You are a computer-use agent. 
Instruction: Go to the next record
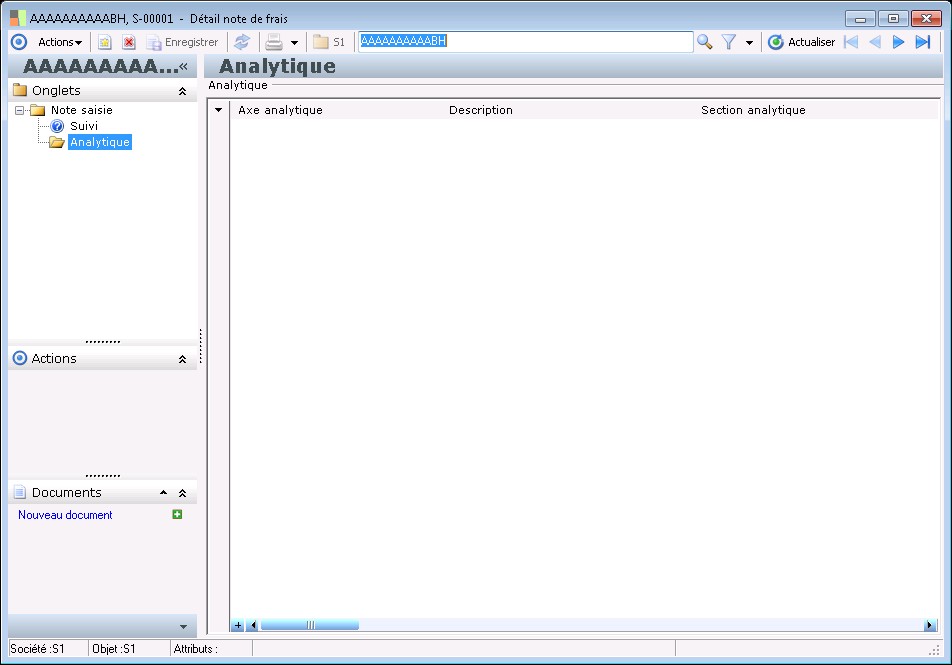pyautogui.click(x=899, y=42)
